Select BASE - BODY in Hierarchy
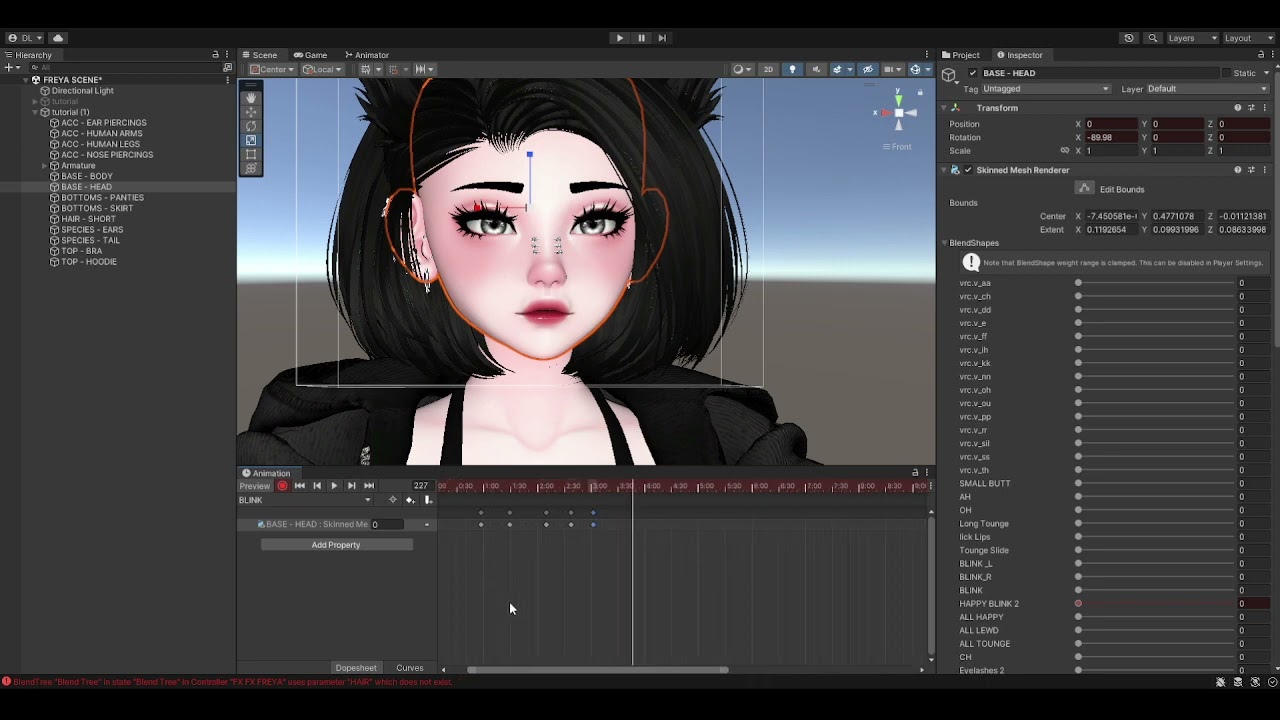 87,176
